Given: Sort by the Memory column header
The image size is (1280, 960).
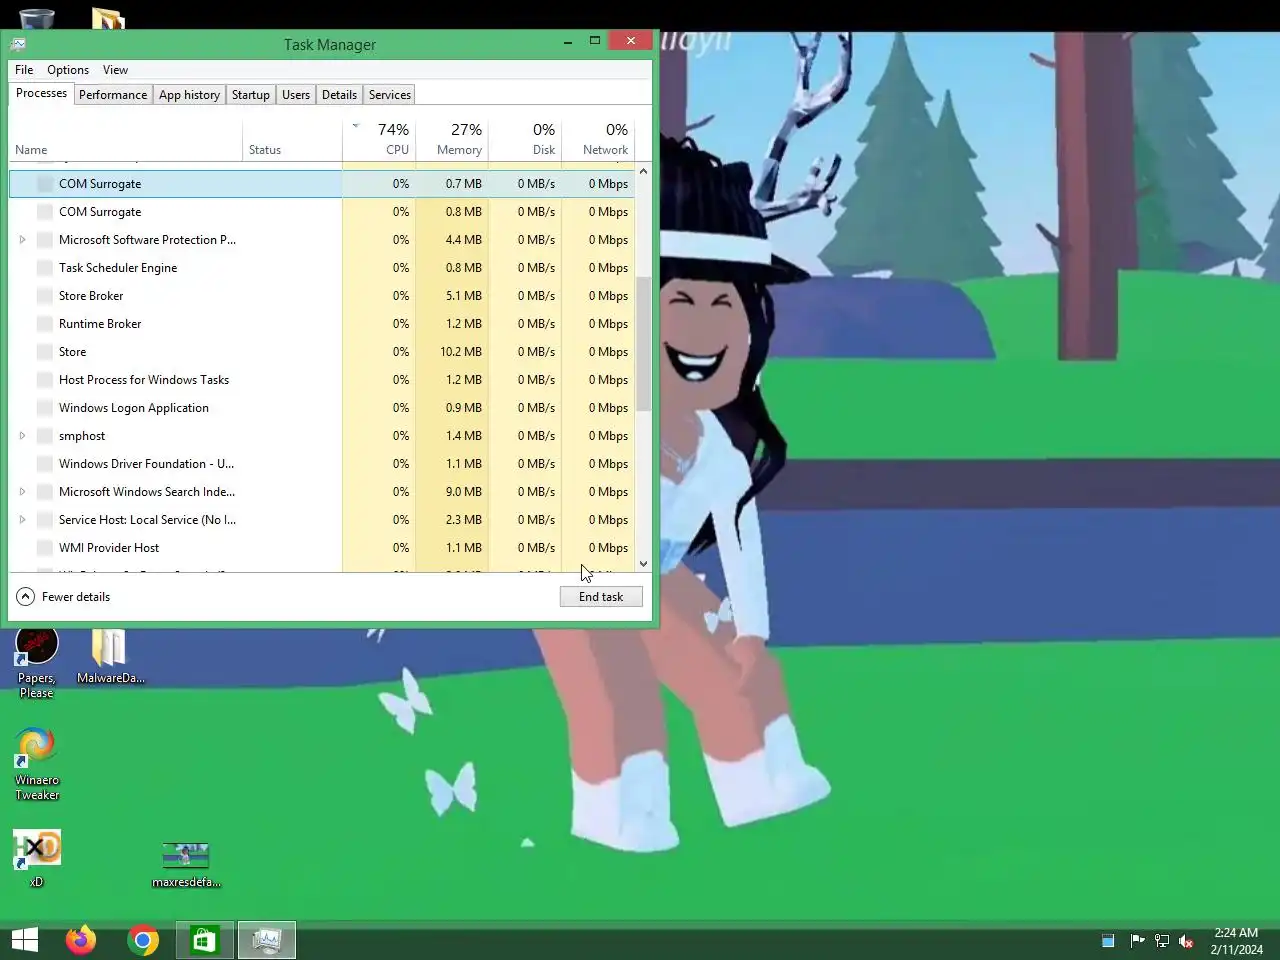Looking at the screenshot, I should click(452, 140).
